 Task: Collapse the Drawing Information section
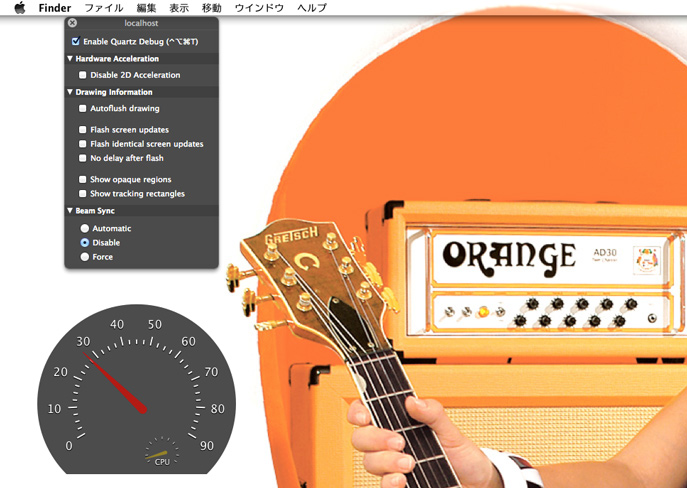pyautogui.click(x=70, y=92)
